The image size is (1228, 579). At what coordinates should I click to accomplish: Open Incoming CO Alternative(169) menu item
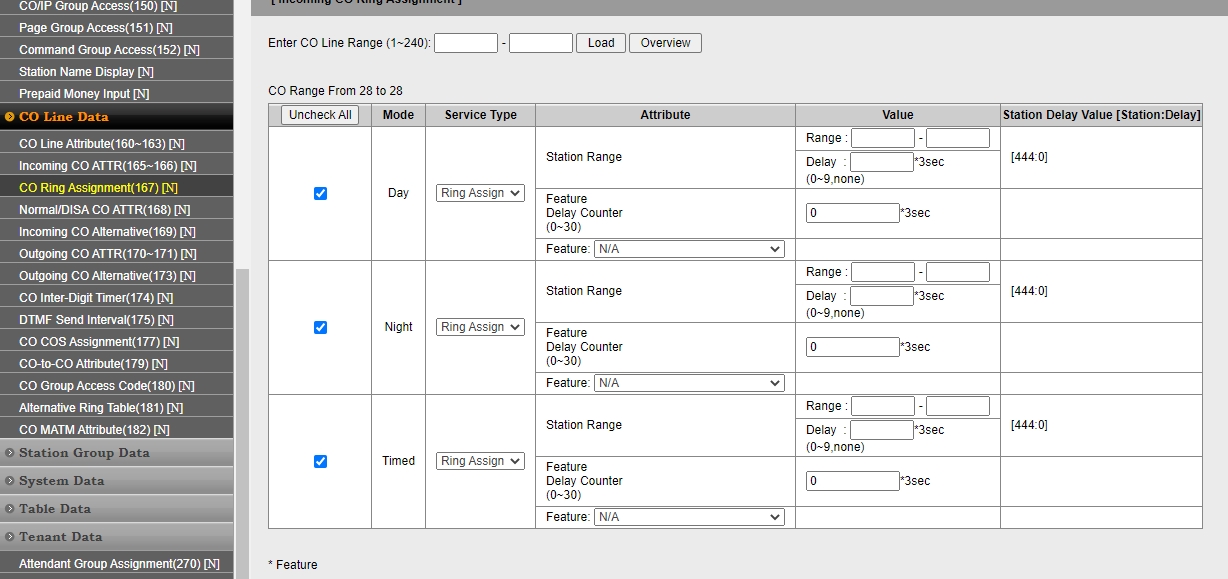point(104,232)
